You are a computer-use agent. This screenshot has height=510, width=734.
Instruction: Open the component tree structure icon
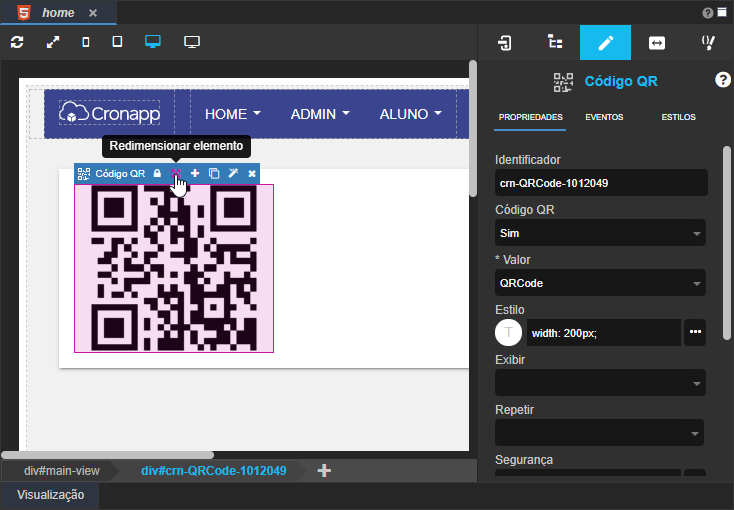click(555, 42)
